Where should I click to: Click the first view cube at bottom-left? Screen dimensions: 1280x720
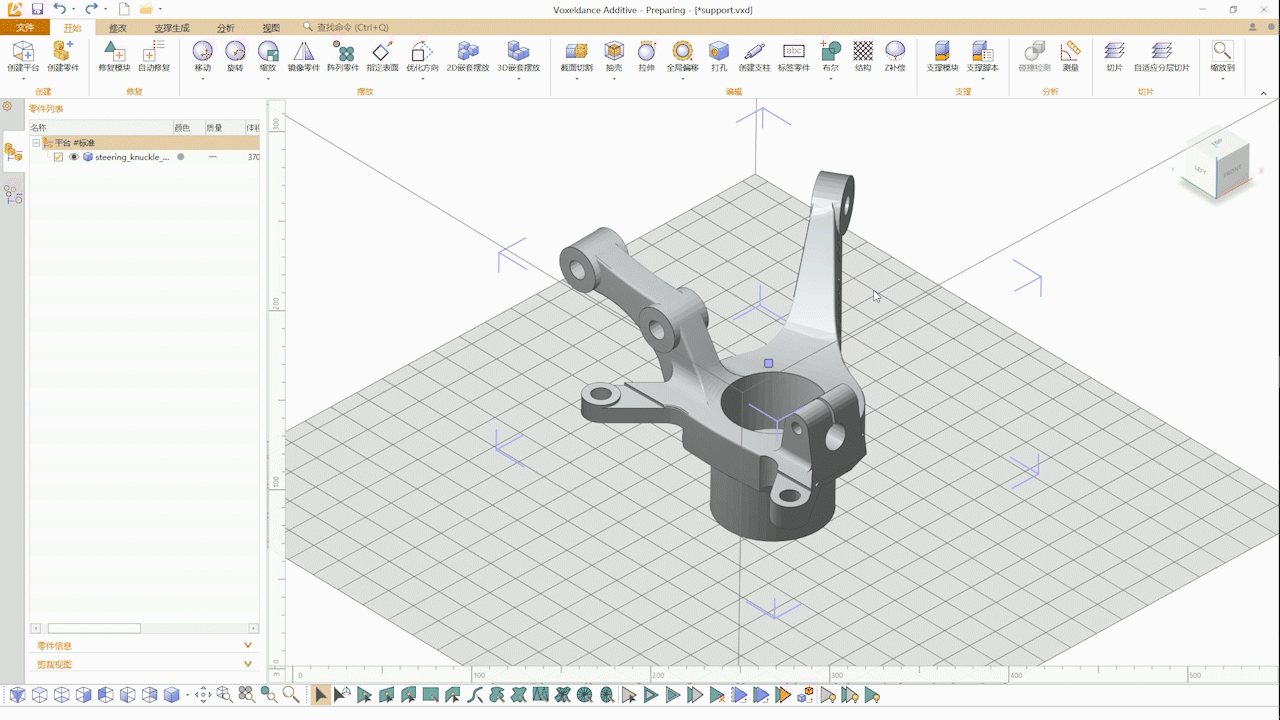tap(17, 694)
